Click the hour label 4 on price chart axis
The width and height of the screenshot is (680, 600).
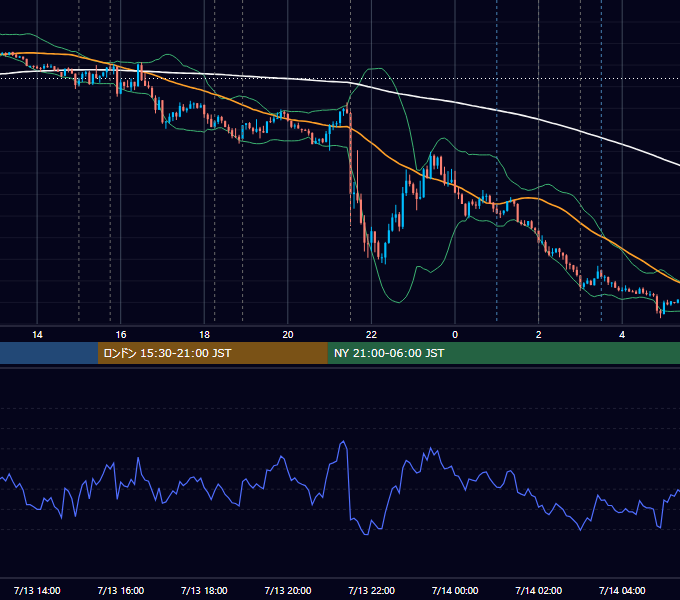tap(622, 335)
